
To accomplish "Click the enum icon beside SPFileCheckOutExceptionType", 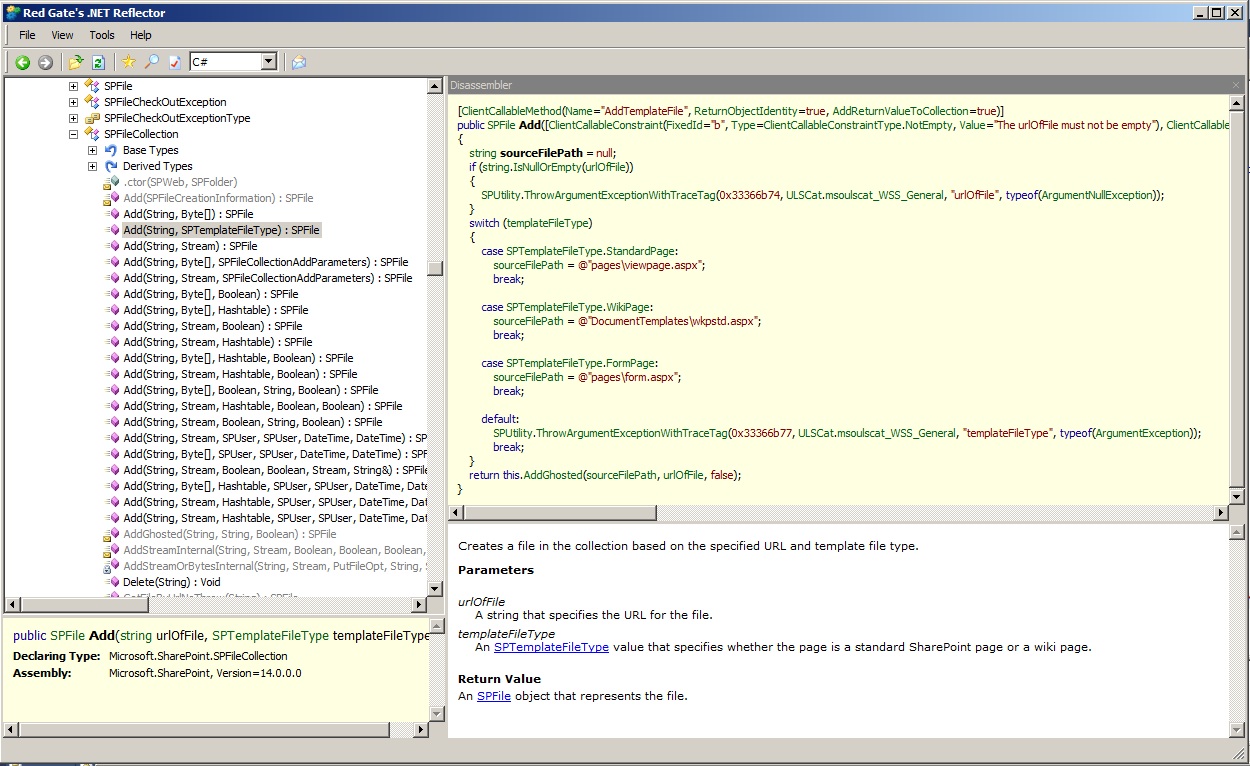I will pos(92,118).
